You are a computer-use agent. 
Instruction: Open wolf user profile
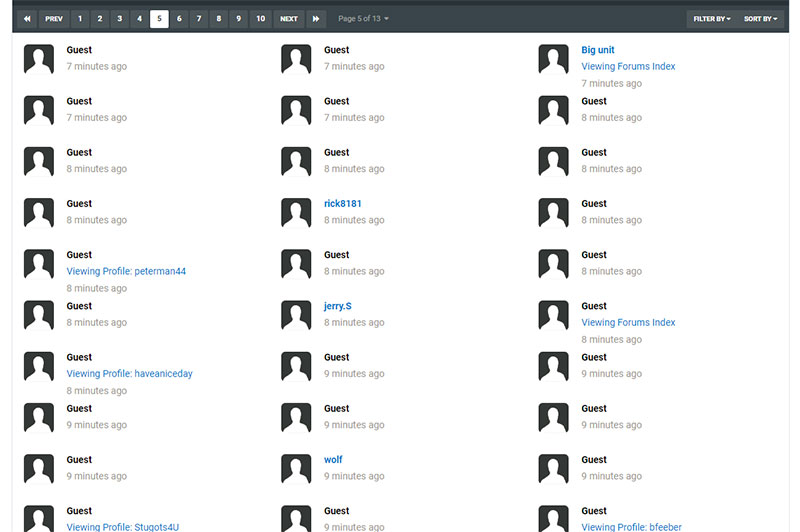point(333,460)
